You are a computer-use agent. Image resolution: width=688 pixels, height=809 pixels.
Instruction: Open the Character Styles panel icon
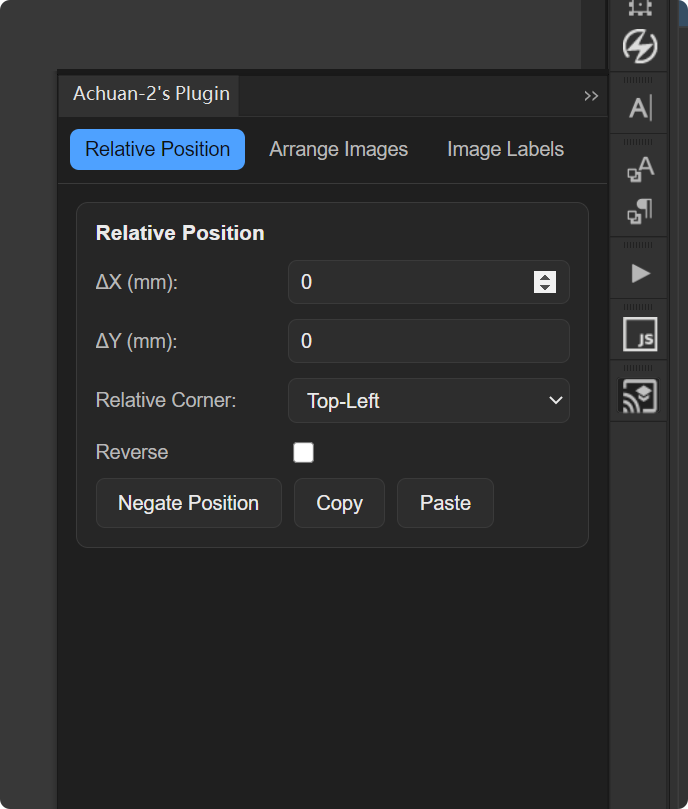click(x=639, y=169)
